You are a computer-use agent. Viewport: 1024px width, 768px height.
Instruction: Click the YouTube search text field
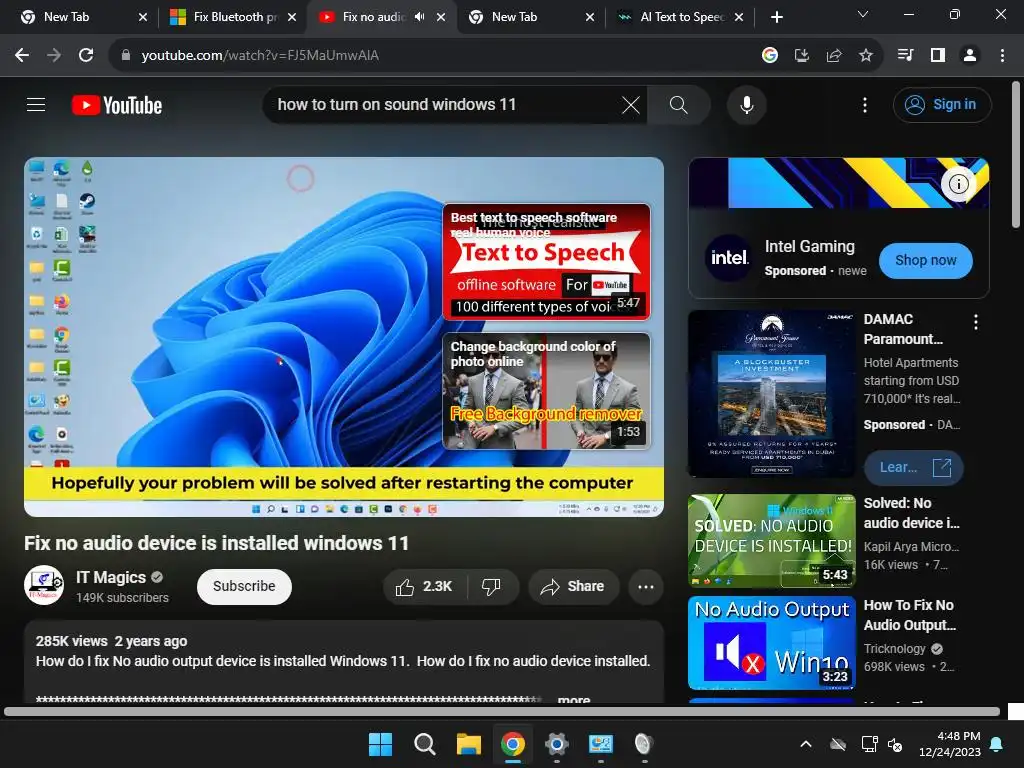[x=444, y=104]
